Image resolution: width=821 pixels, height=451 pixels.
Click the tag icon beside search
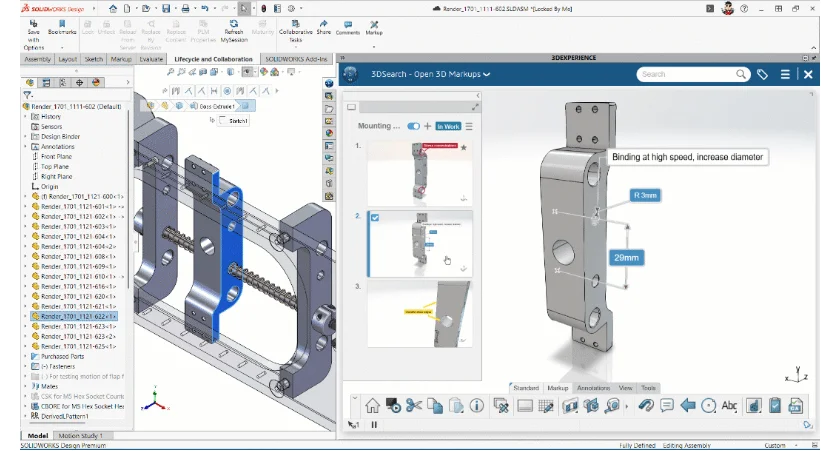pos(762,74)
